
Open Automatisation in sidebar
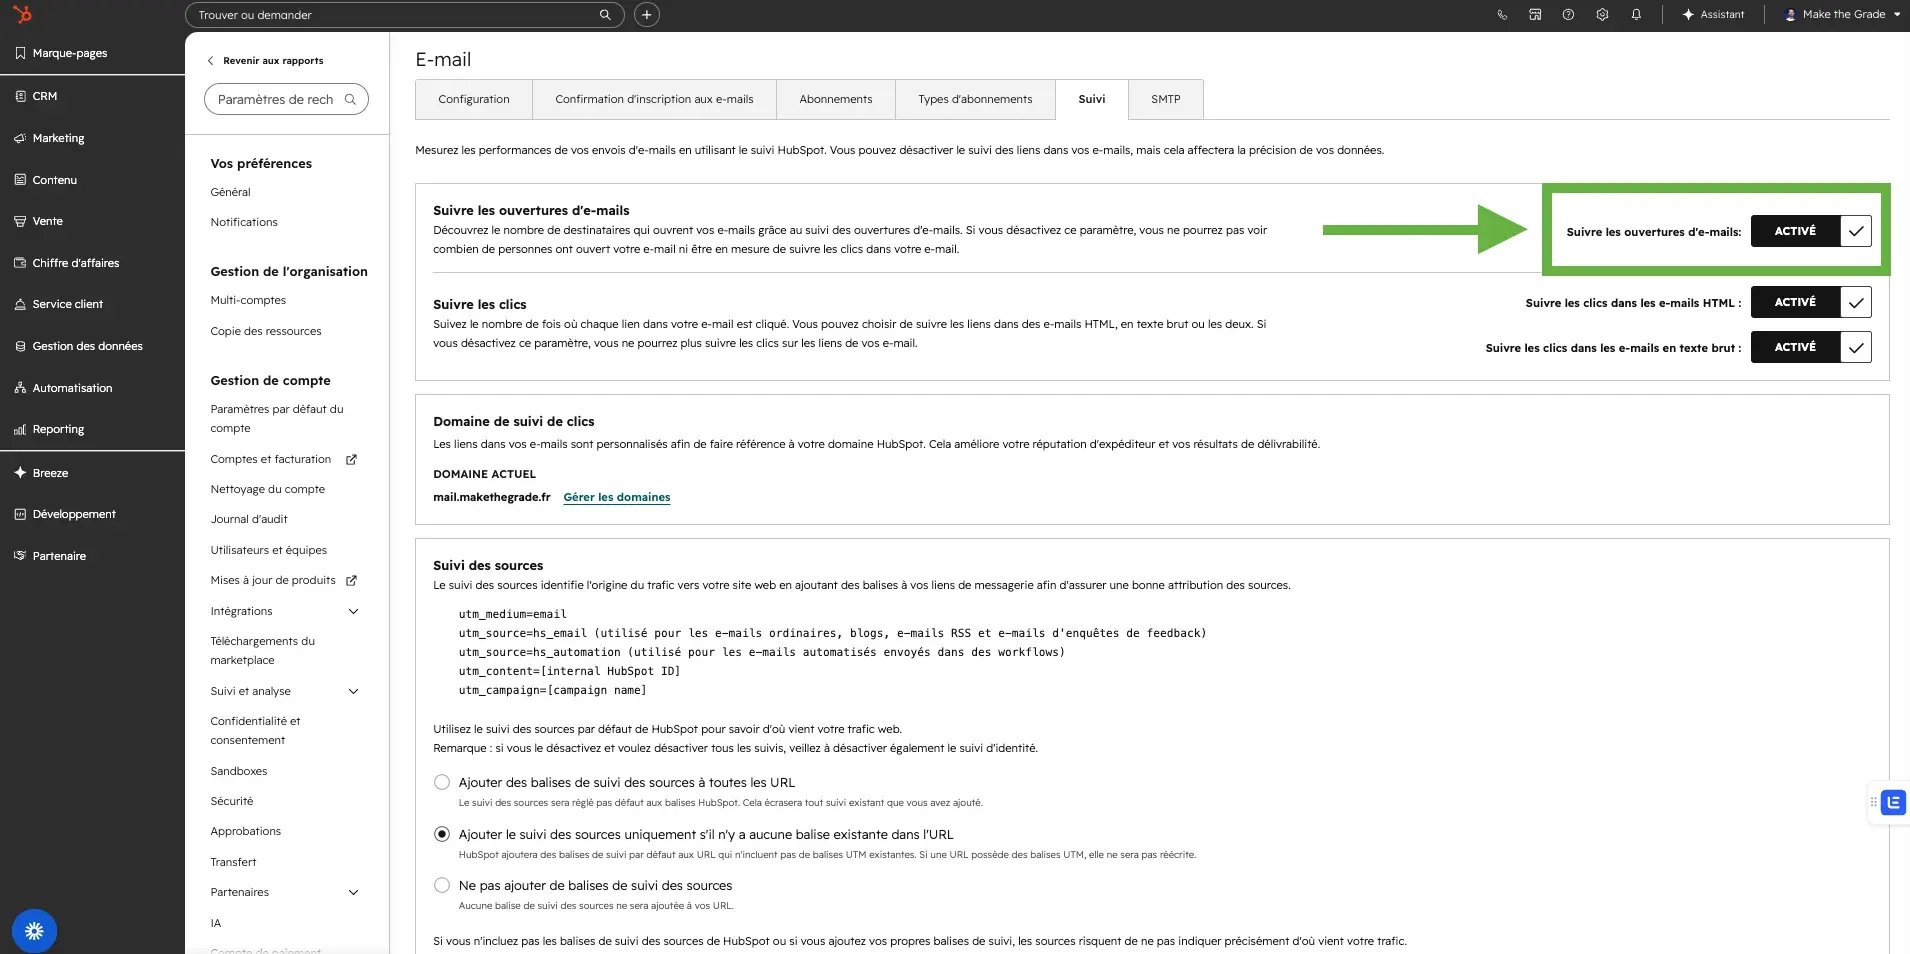(x=63, y=388)
